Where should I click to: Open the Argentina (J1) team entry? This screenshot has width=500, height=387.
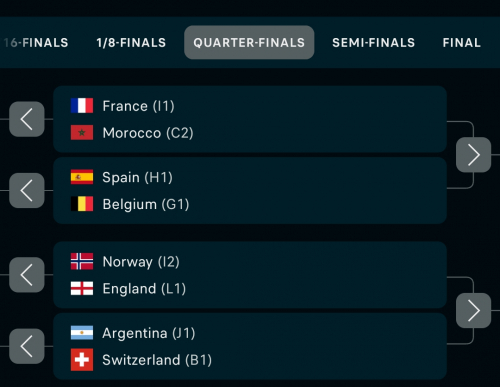point(133,333)
